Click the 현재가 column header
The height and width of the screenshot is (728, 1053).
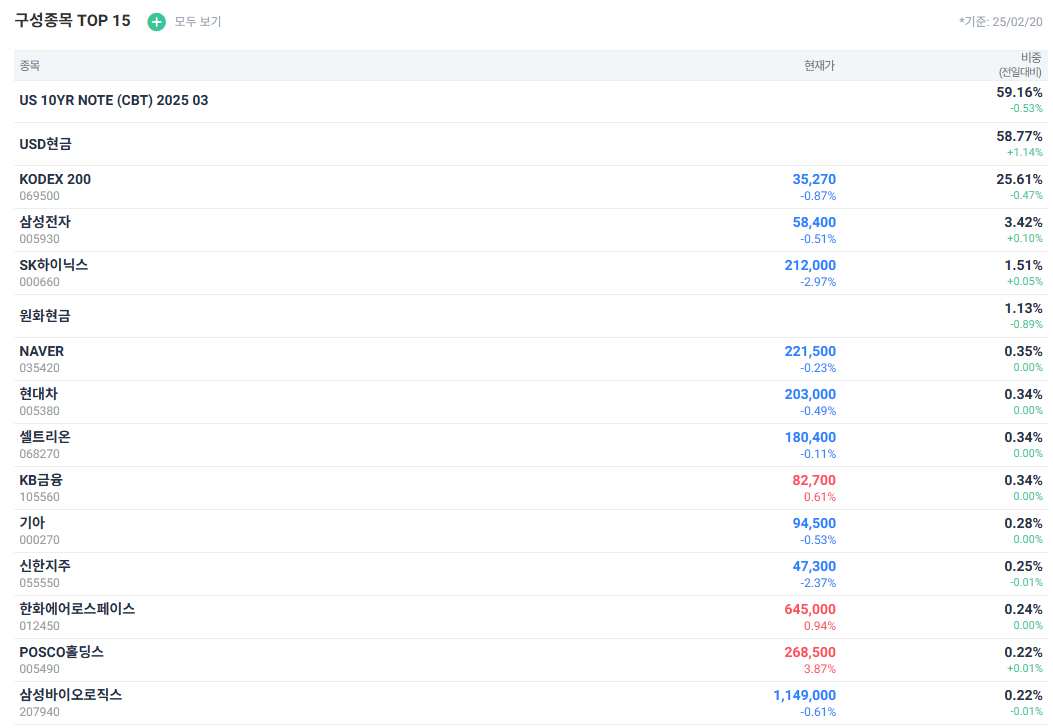819,65
